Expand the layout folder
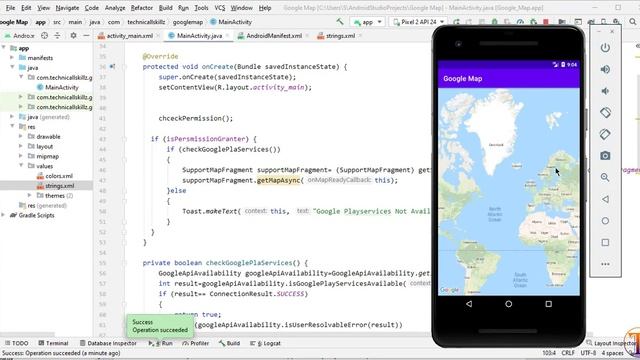Image resolution: width=640 pixels, height=360 pixels. pos(21,147)
